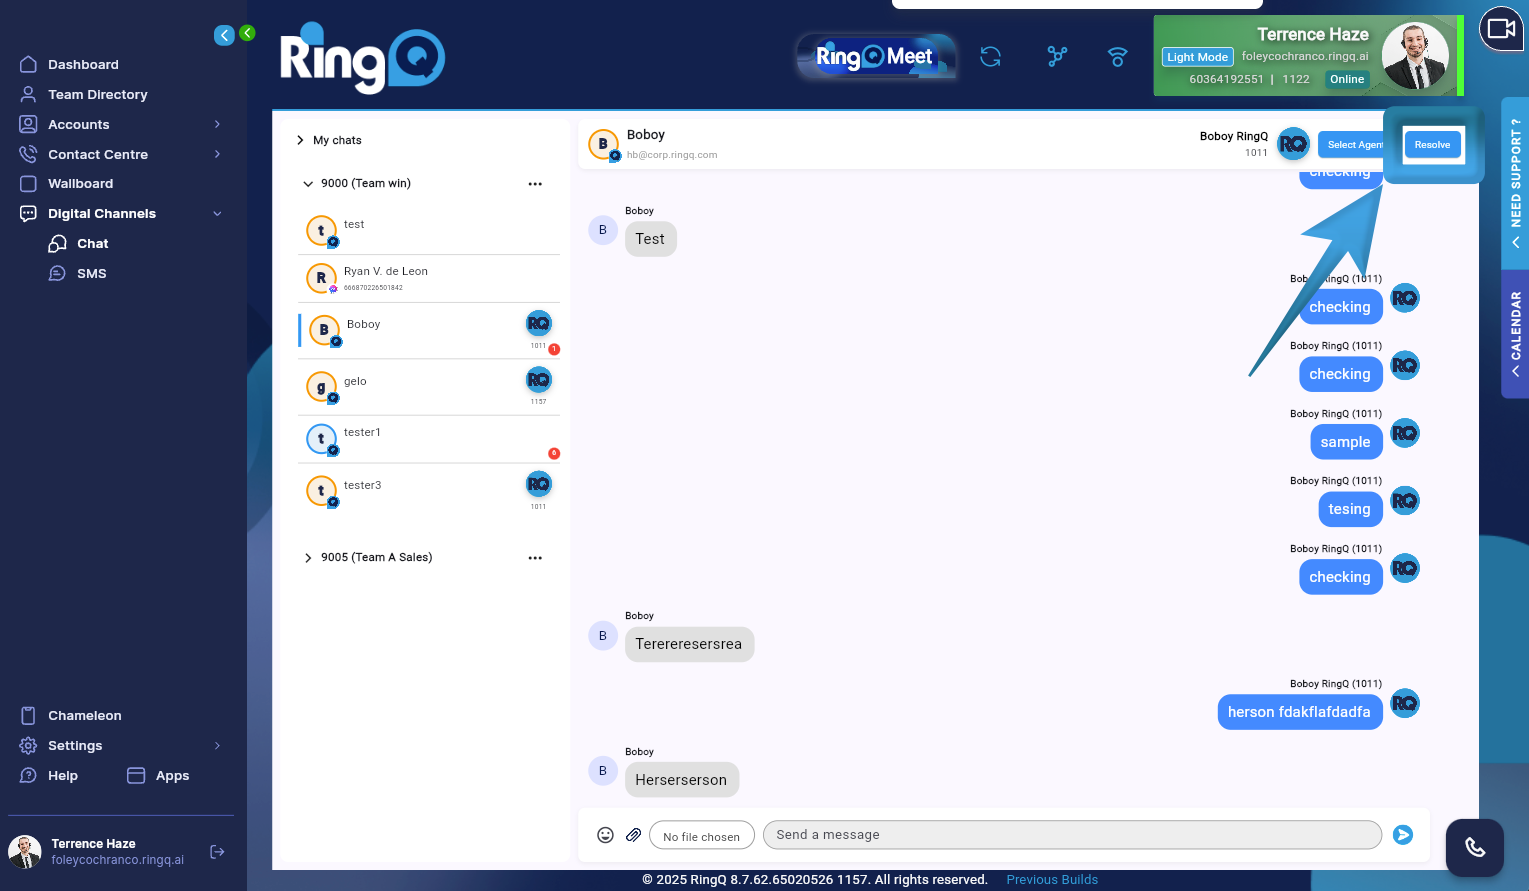The image size is (1529, 891).
Task: Open the Wallboard section
Action: pyautogui.click(x=81, y=183)
